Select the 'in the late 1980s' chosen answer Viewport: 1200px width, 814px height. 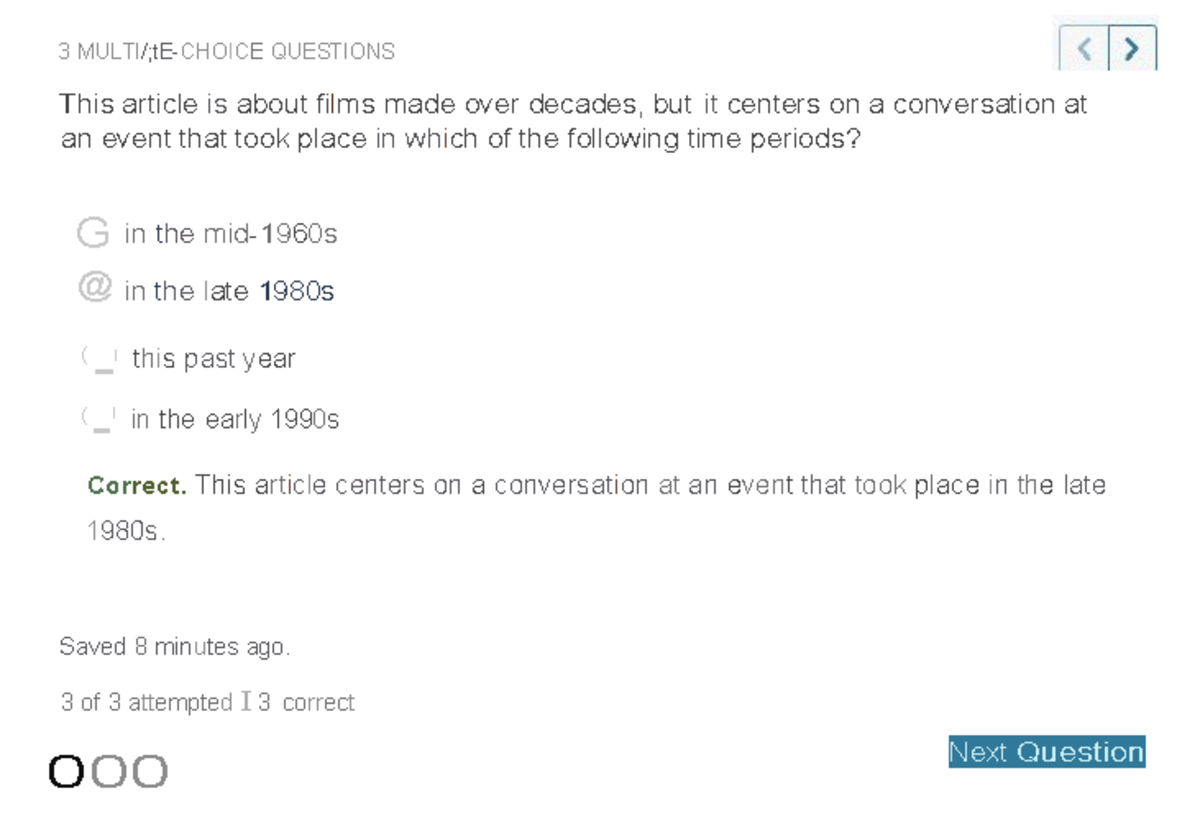[x=228, y=290]
